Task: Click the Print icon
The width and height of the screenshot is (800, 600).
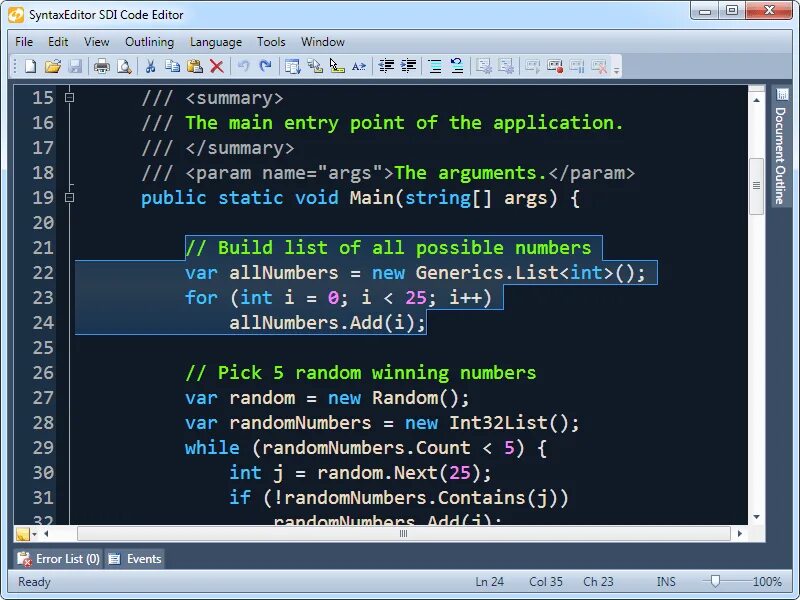Action: coord(102,66)
